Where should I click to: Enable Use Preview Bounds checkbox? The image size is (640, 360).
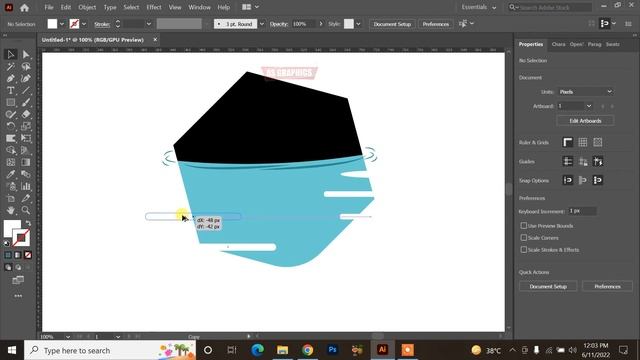[x=524, y=225]
